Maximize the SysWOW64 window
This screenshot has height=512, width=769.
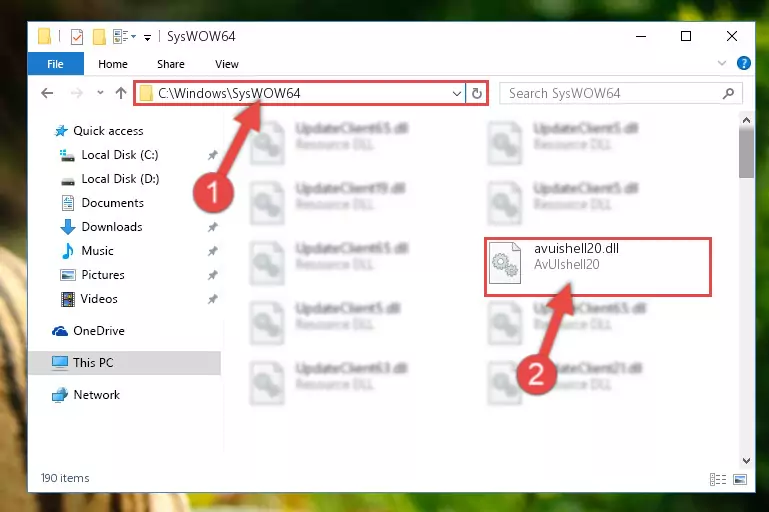[x=686, y=36]
